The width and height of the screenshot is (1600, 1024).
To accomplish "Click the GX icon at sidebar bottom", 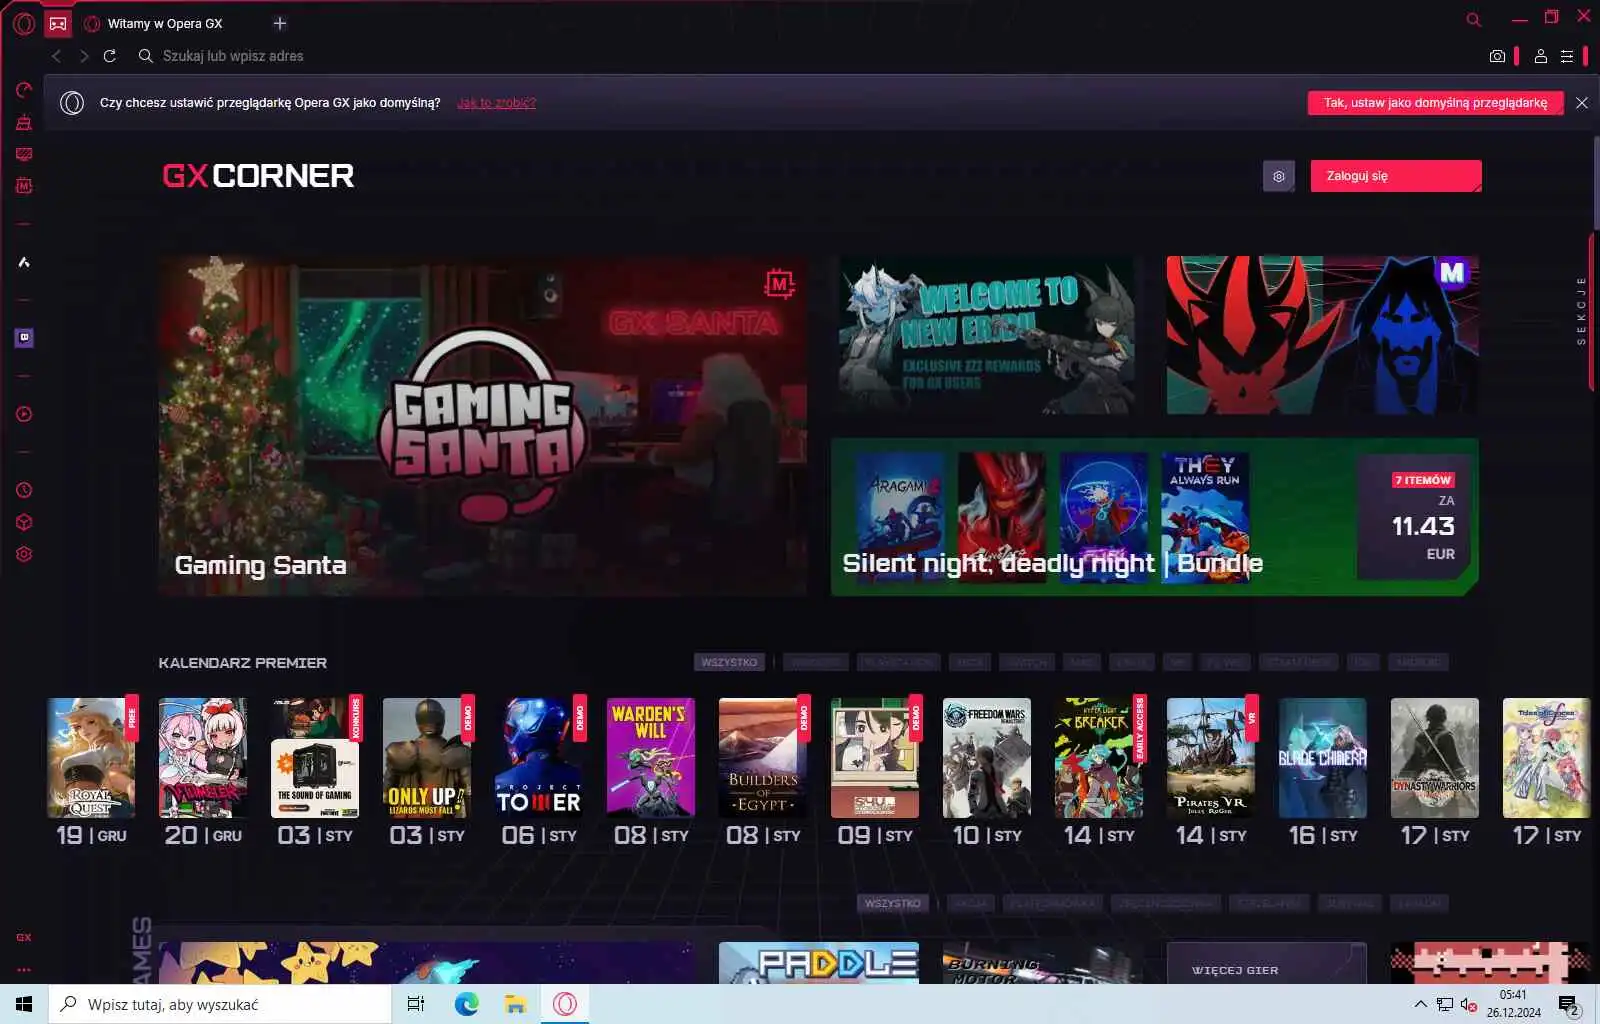I will (x=24, y=937).
